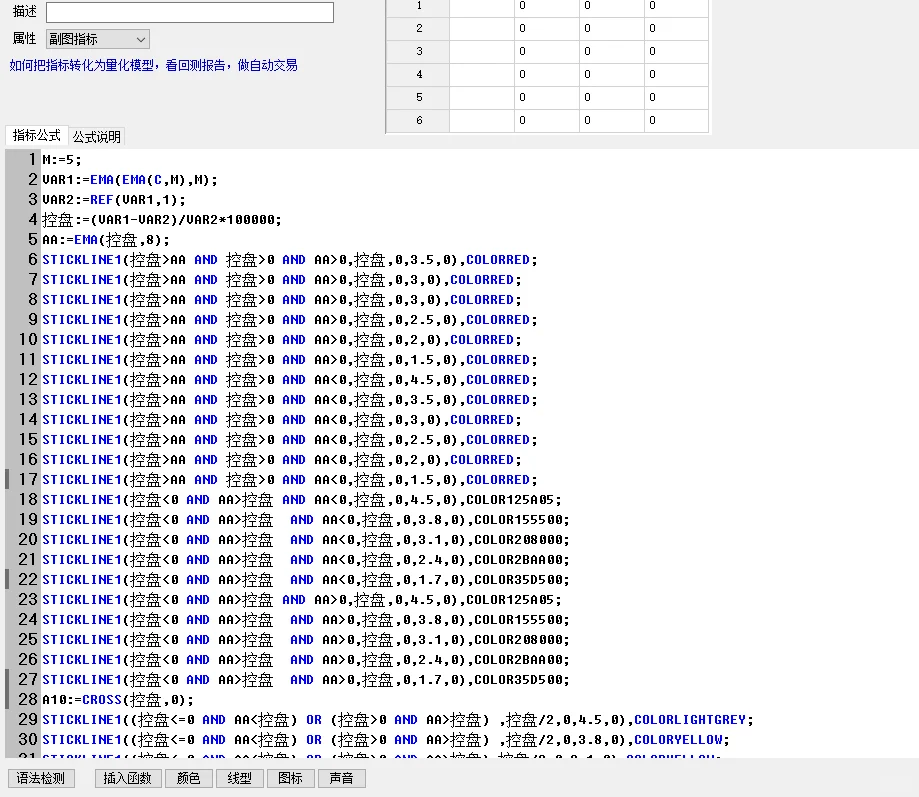The image size is (919, 797).
Task: Click COLOR155500 on code line 19
Action: point(518,520)
